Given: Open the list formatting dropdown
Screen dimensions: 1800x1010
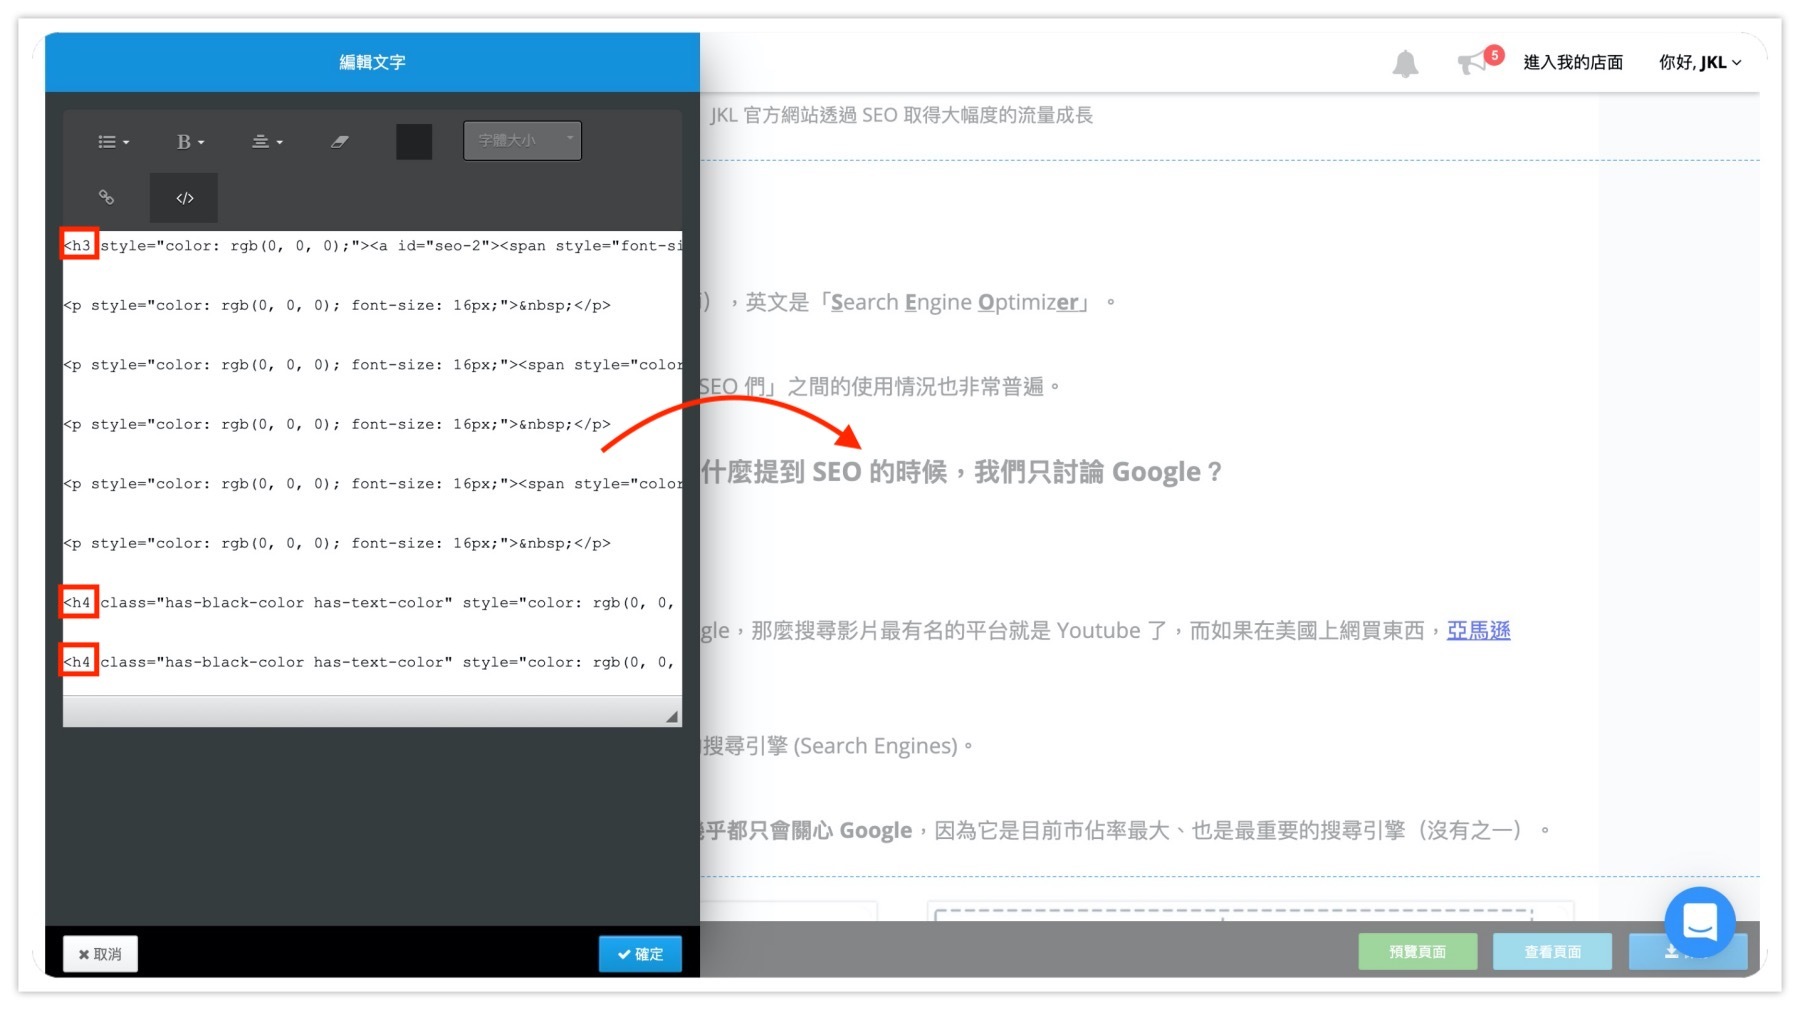Looking at the screenshot, I should click(x=113, y=142).
